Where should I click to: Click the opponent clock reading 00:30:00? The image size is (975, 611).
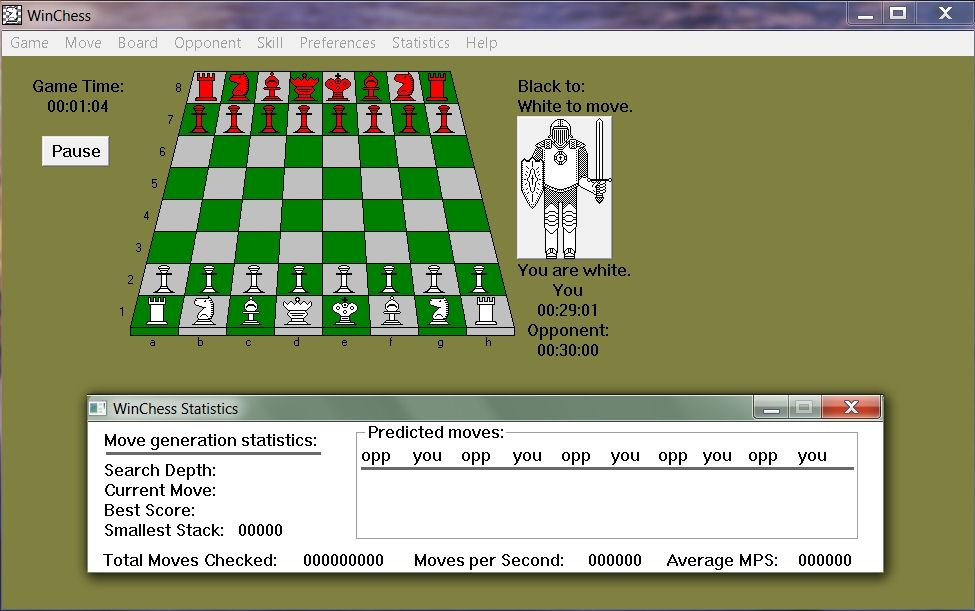pyautogui.click(x=568, y=350)
